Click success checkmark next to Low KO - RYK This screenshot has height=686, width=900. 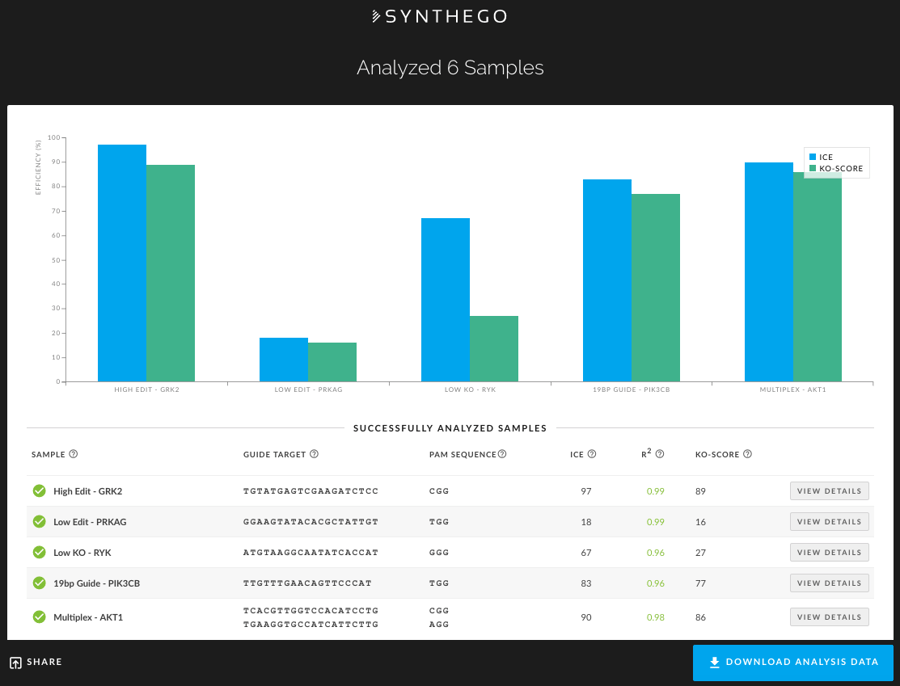[x=38, y=552]
